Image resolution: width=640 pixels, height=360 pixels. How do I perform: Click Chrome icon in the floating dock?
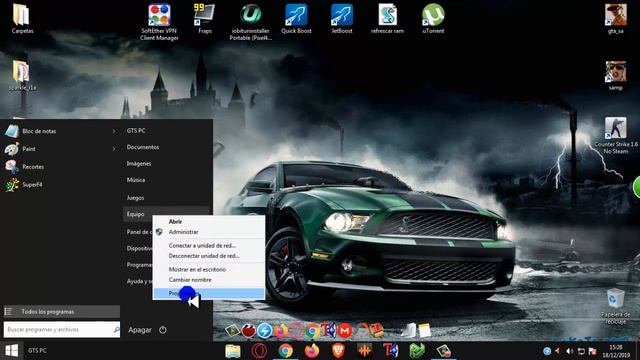(313, 331)
